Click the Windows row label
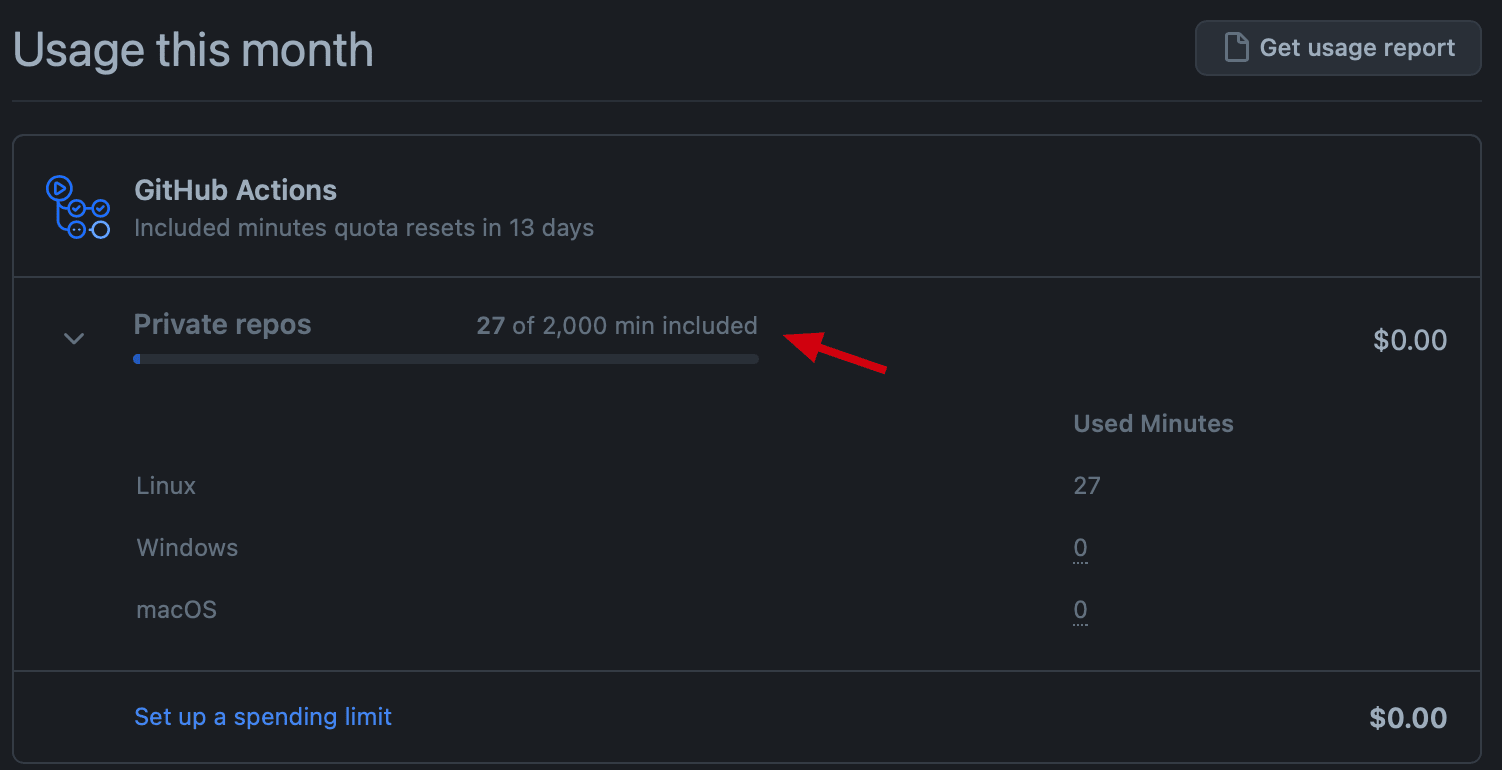 pos(187,548)
